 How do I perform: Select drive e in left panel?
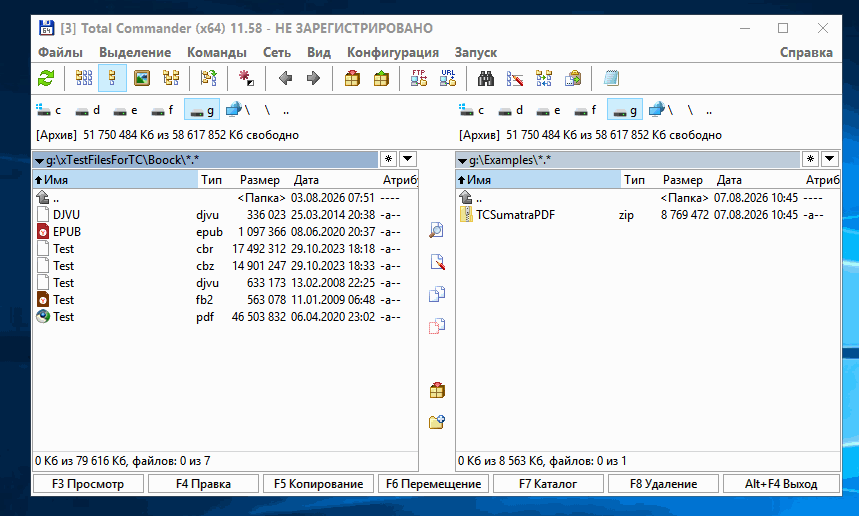tap(125, 110)
